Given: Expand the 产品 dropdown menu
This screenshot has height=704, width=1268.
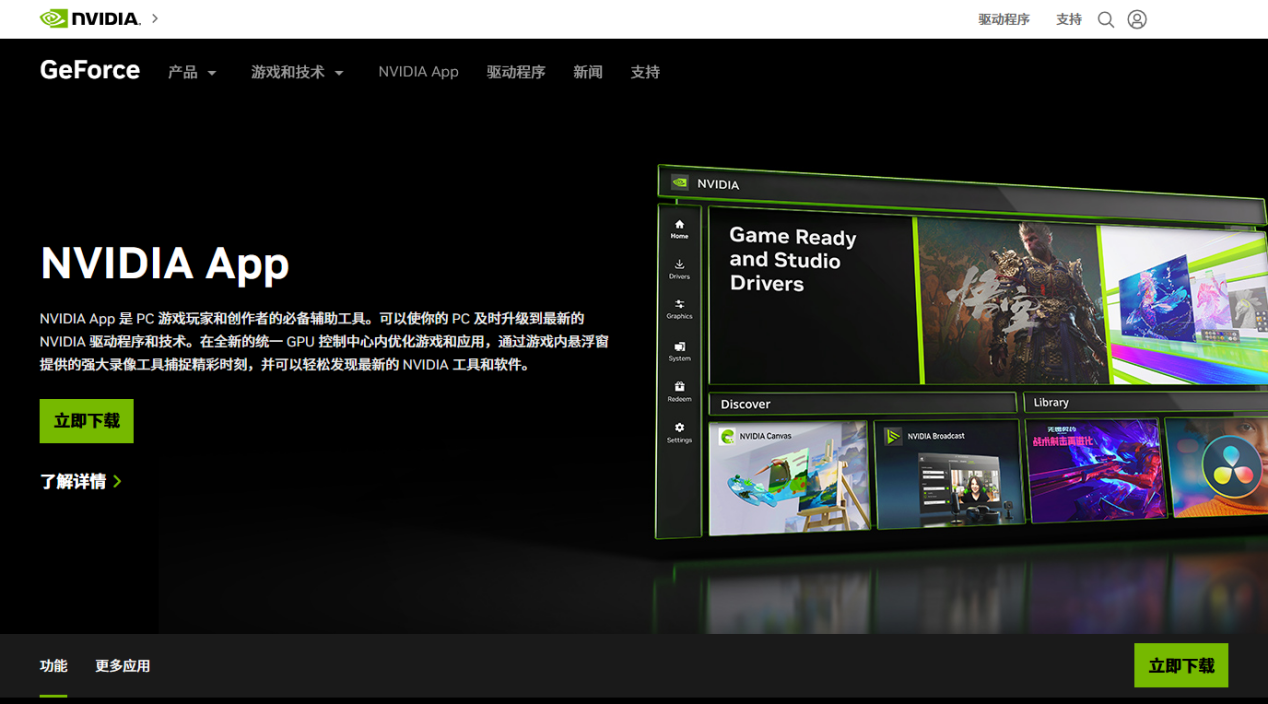Looking at the screenshot, I should coord(192,72).
